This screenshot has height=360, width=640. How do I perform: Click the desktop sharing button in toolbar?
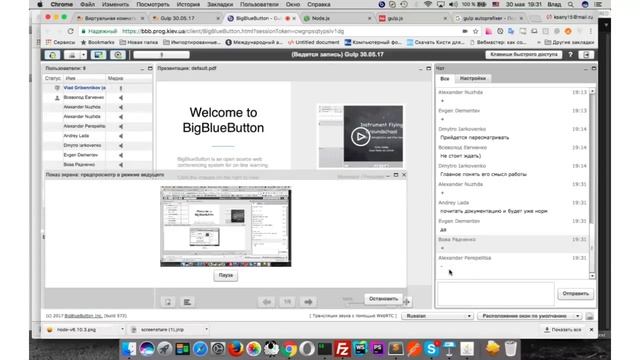(x=98, y=55)
